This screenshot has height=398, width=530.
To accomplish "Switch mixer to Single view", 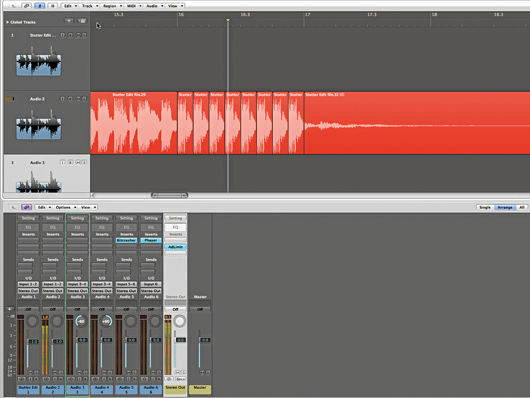I will point(485,207).
